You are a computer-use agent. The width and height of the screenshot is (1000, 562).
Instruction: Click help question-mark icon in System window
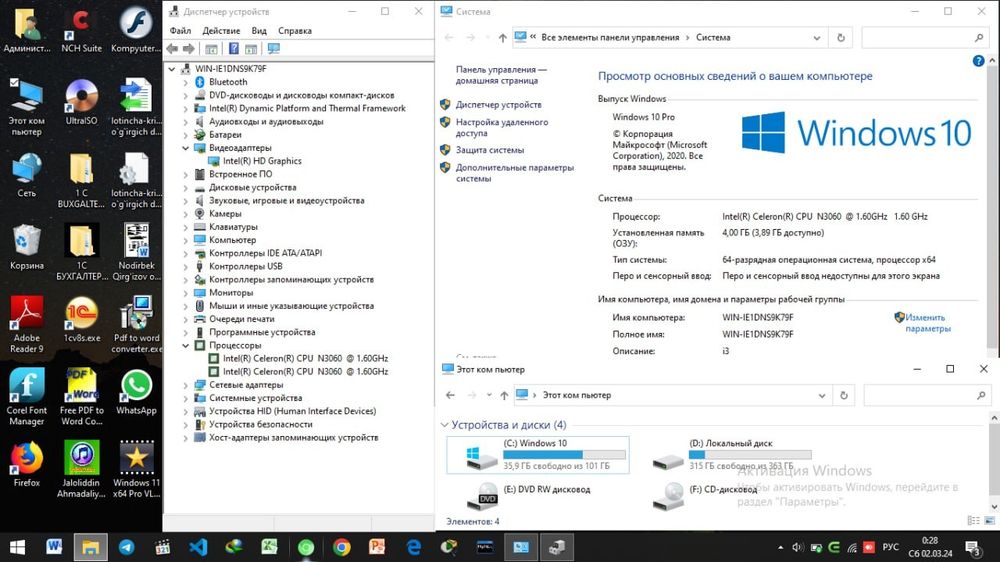click(x=978, y=61)
